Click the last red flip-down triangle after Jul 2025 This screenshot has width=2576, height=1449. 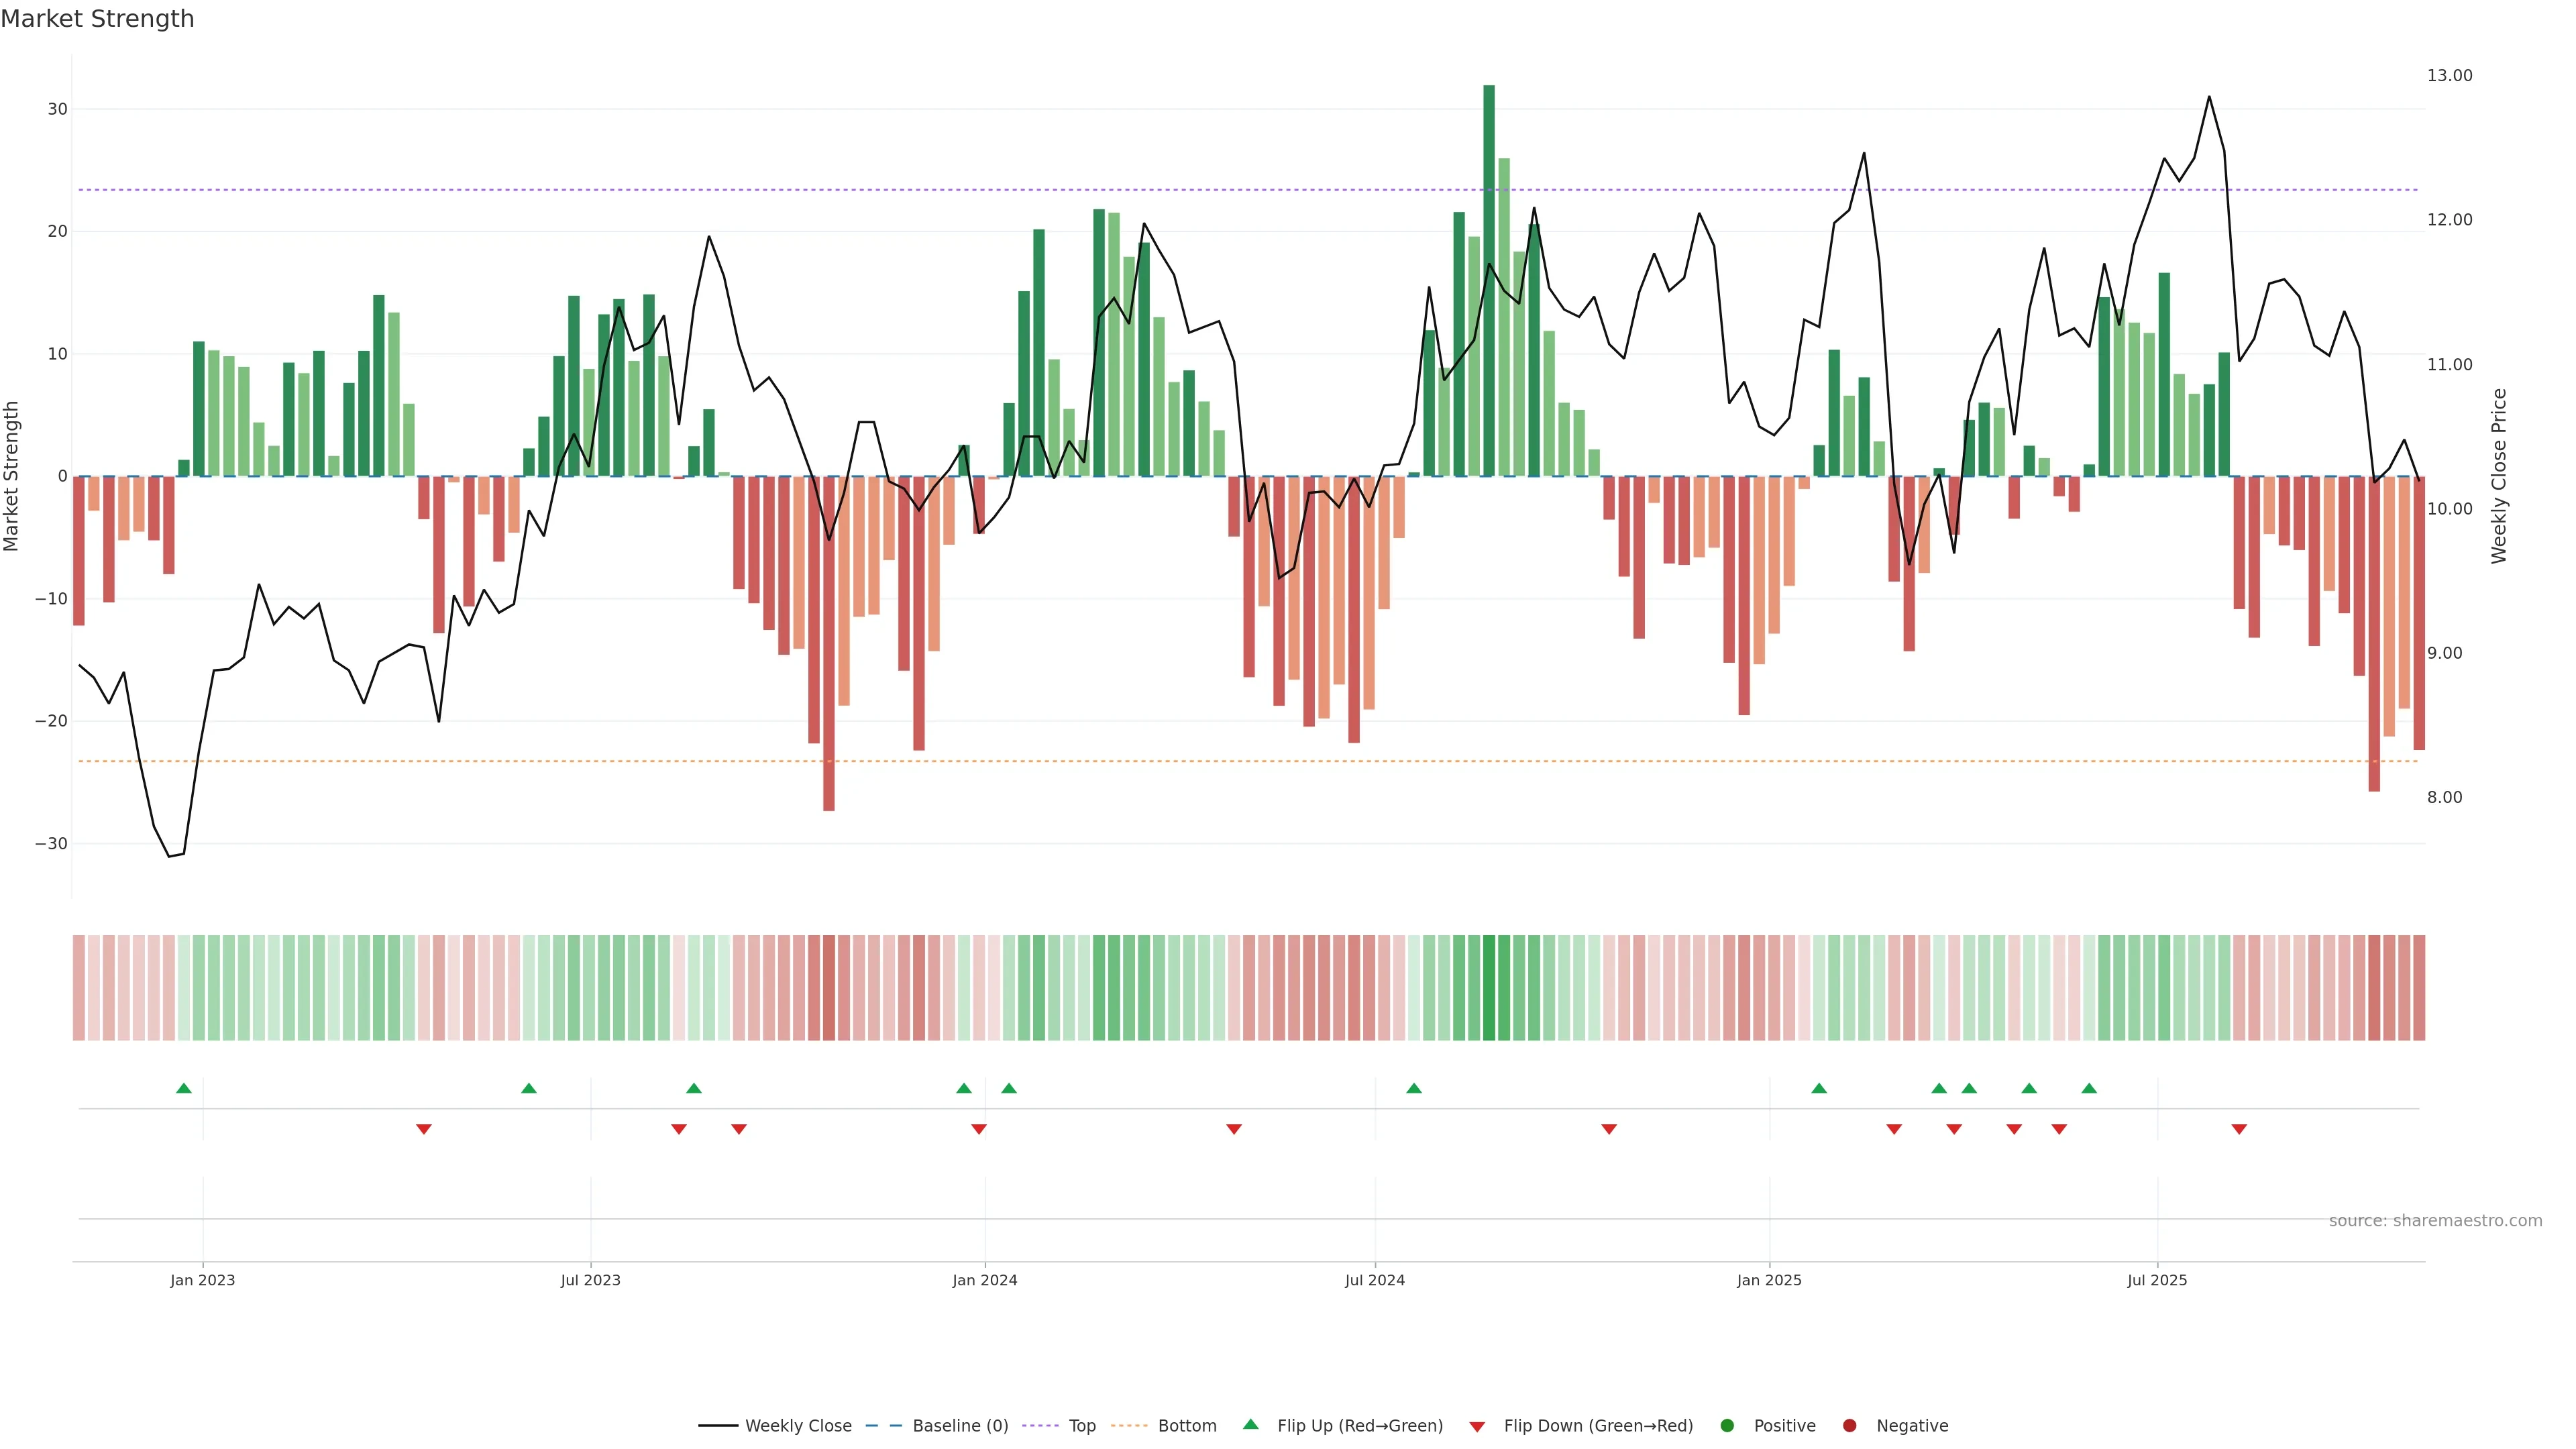click(x=2239, y=1129)
